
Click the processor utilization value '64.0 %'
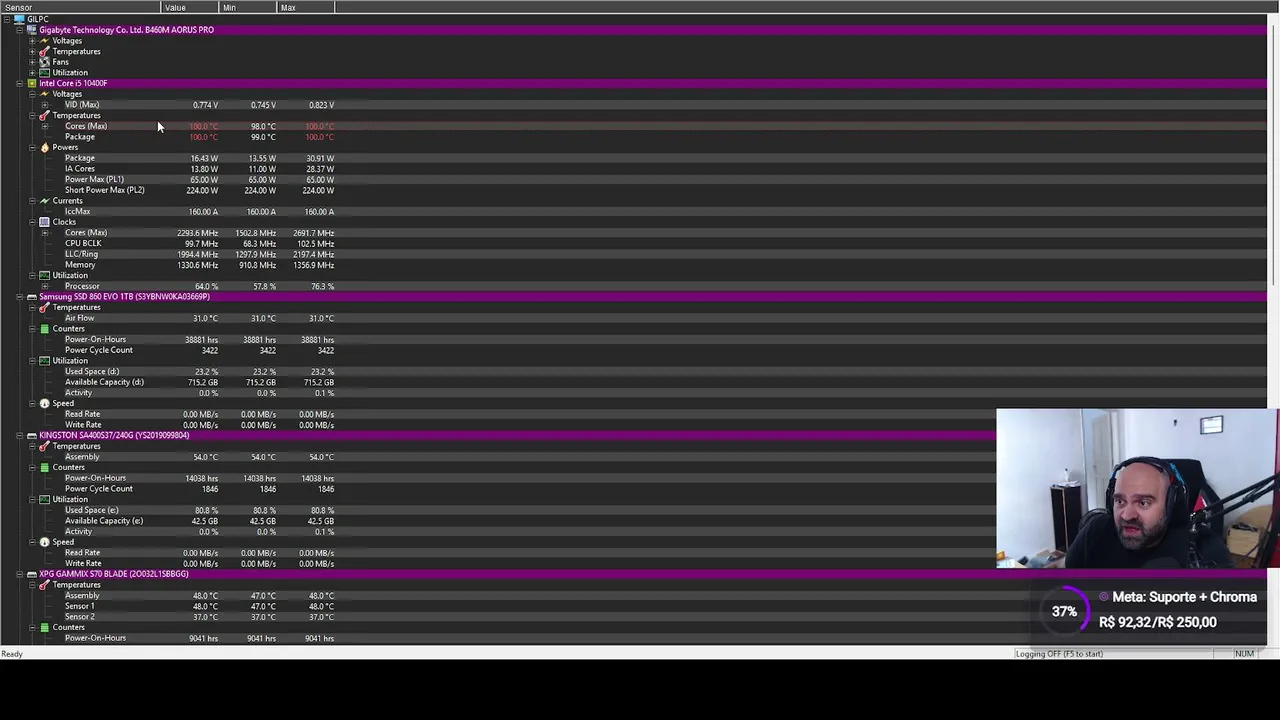click(206, 286)
